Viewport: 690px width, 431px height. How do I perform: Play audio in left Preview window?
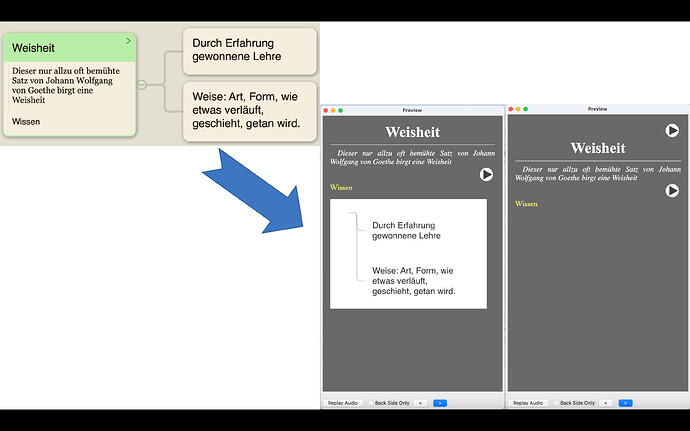(486, 174)
